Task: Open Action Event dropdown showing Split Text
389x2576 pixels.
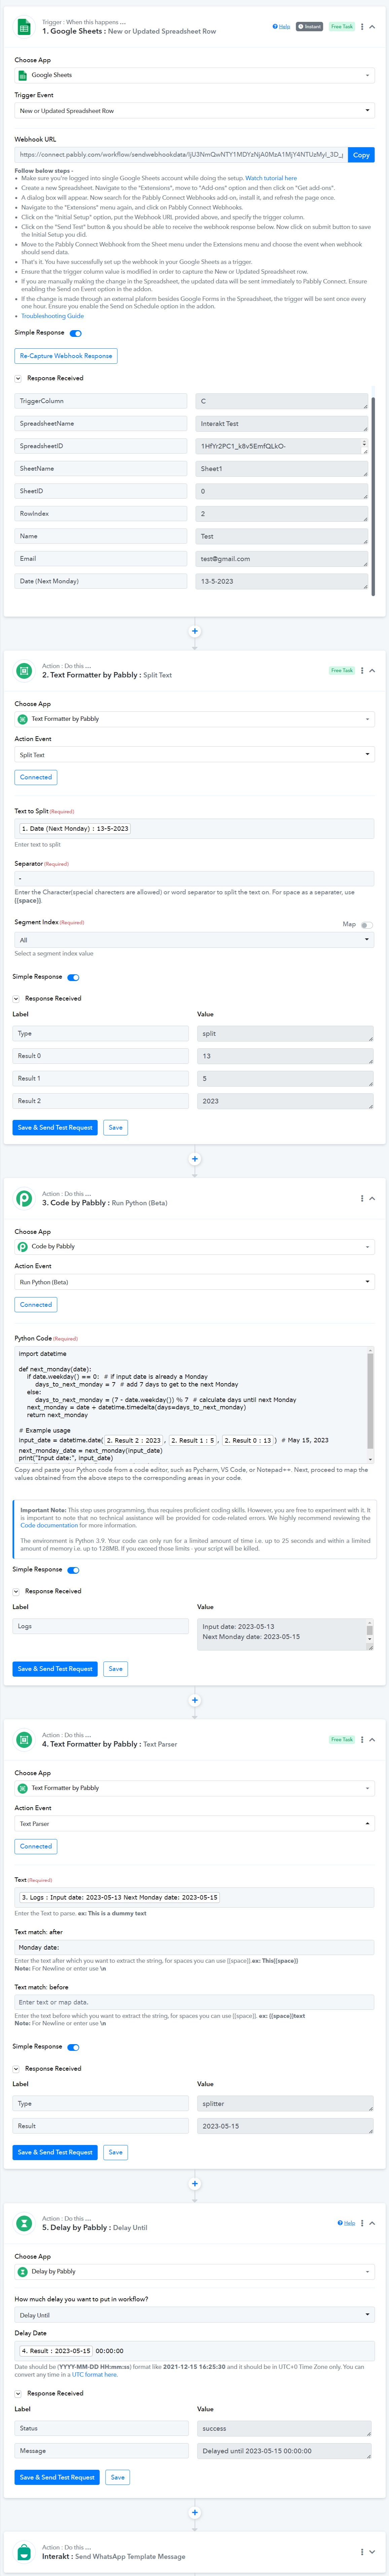Action: click(194, 755)
